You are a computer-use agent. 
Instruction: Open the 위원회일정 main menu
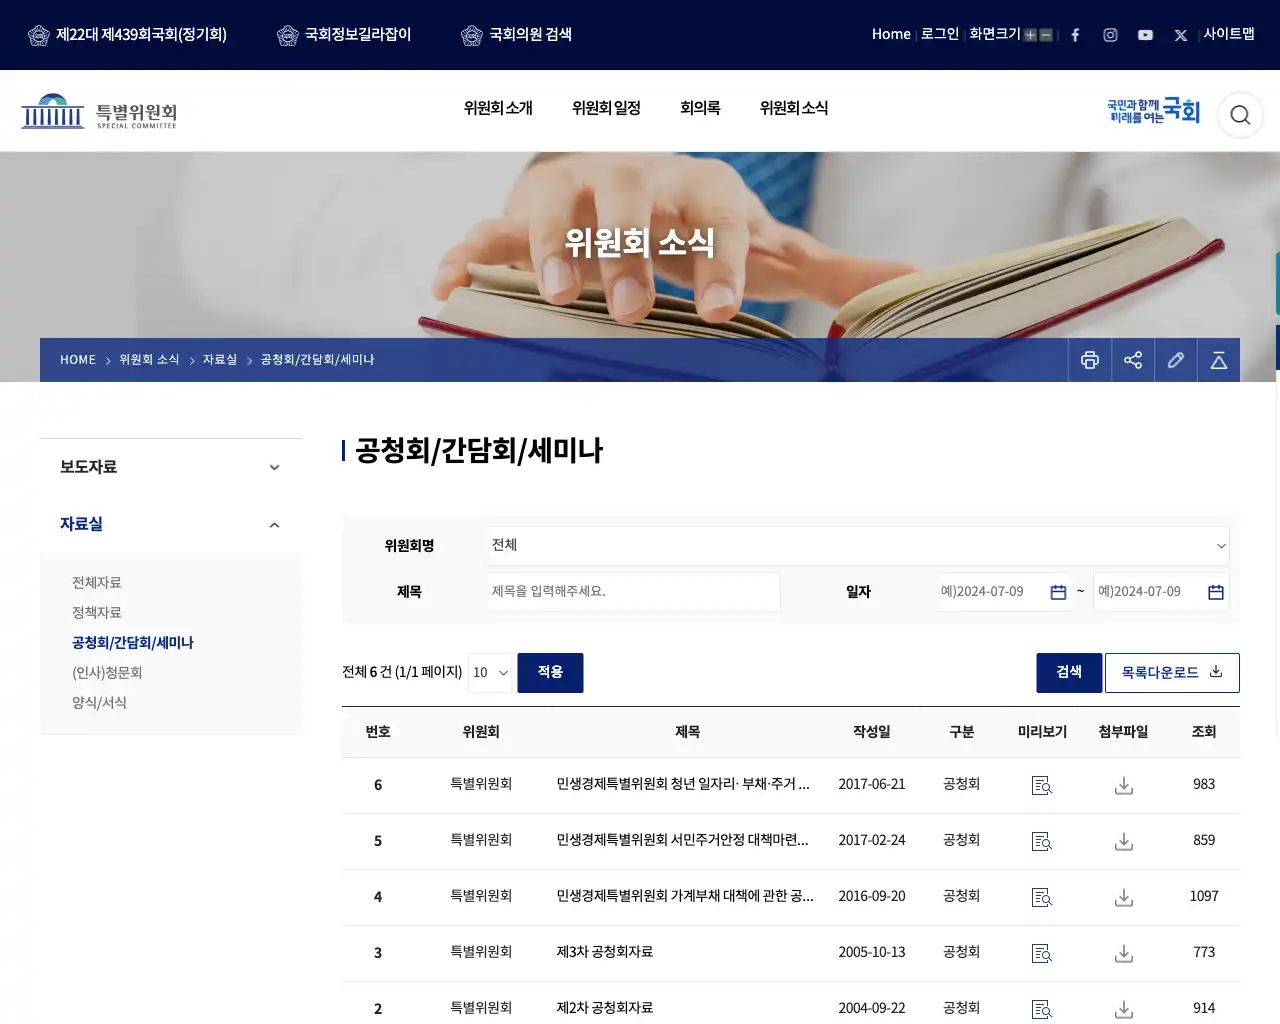point(606,108)
